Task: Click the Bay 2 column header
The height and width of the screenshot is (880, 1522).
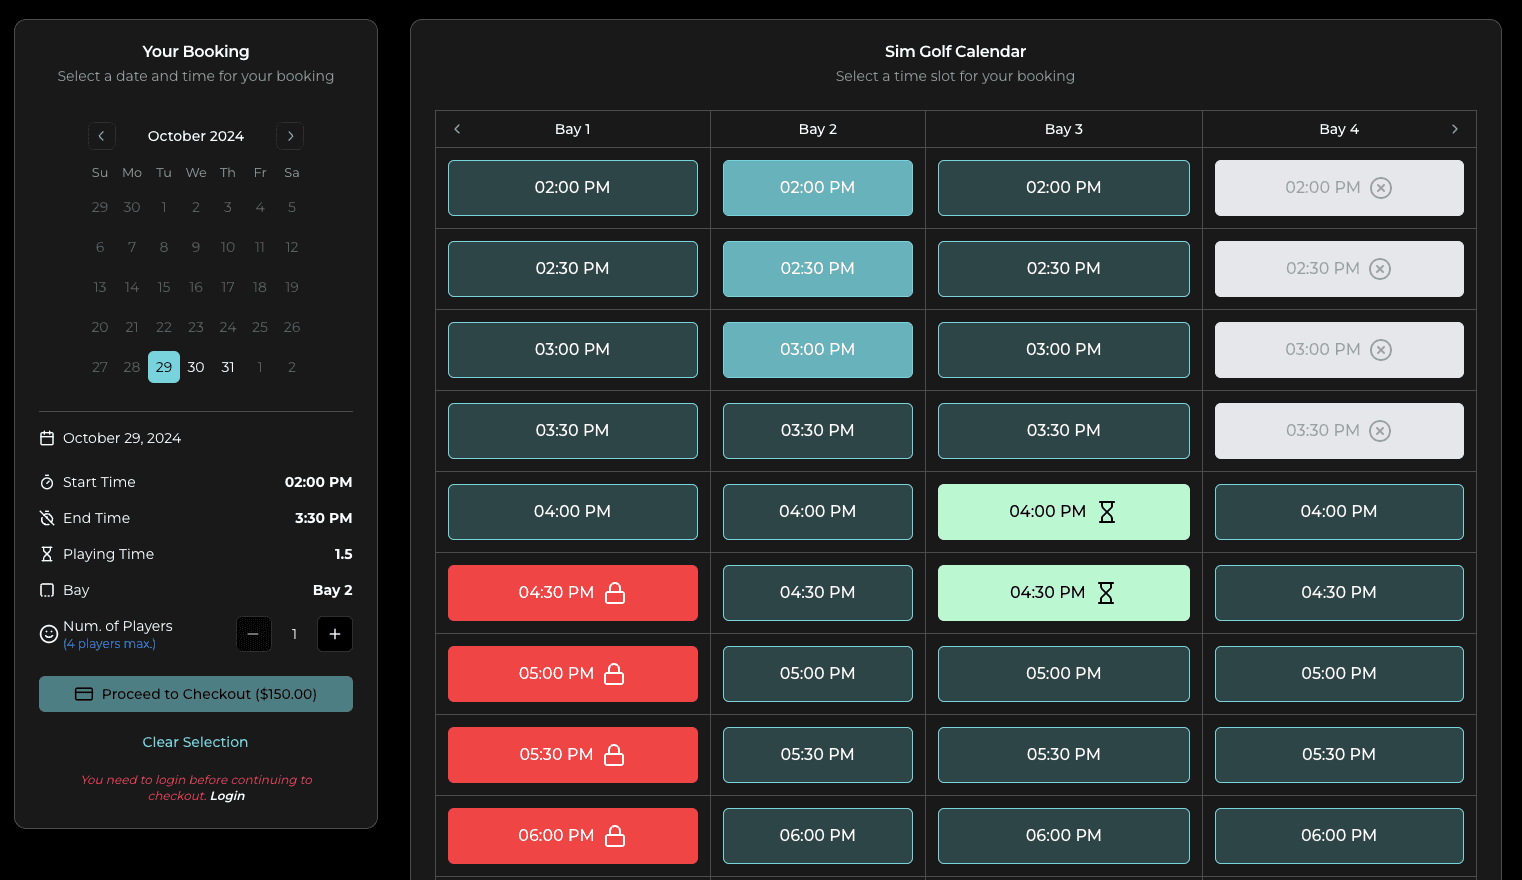Action: (x=818, y=129)
